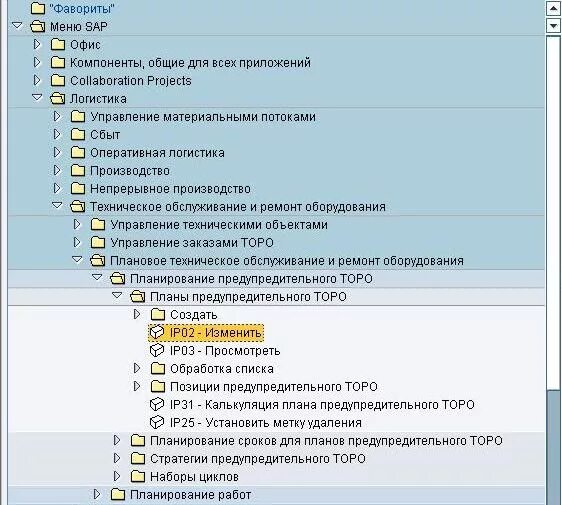Click the transaction cube icon of IP02
Viewport: 562px width, 505px height.
point(157,332)
